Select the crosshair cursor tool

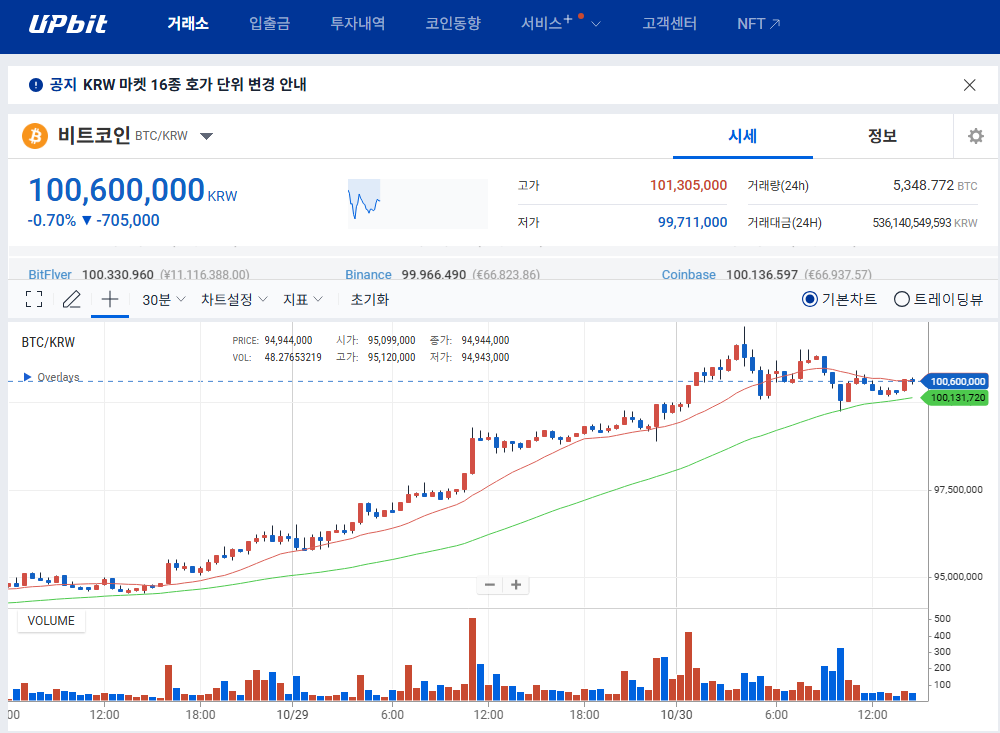[110, 299]
